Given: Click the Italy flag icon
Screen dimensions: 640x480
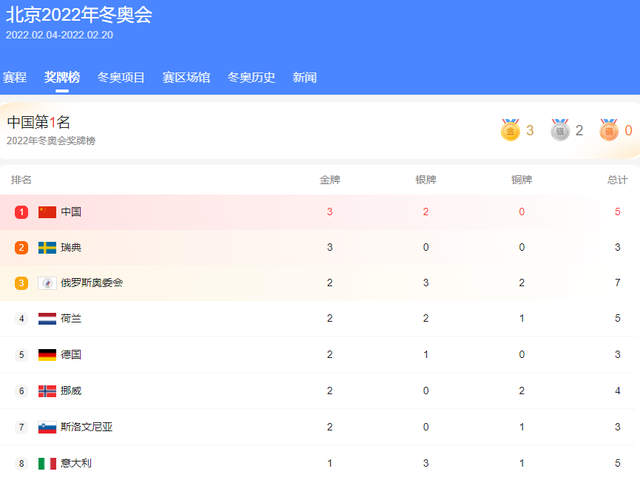Looking at the screenshot, I should (47, 463).
